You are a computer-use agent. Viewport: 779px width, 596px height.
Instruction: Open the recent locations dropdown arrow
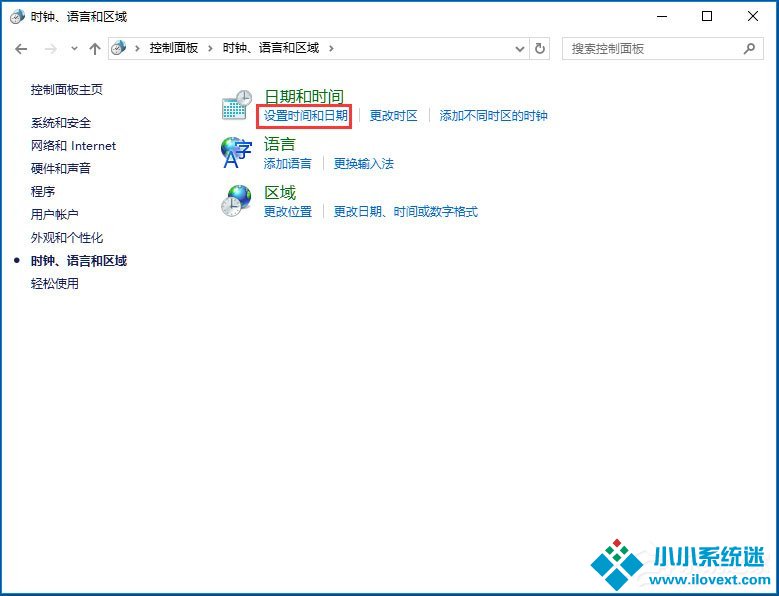(x=74, y=49)
